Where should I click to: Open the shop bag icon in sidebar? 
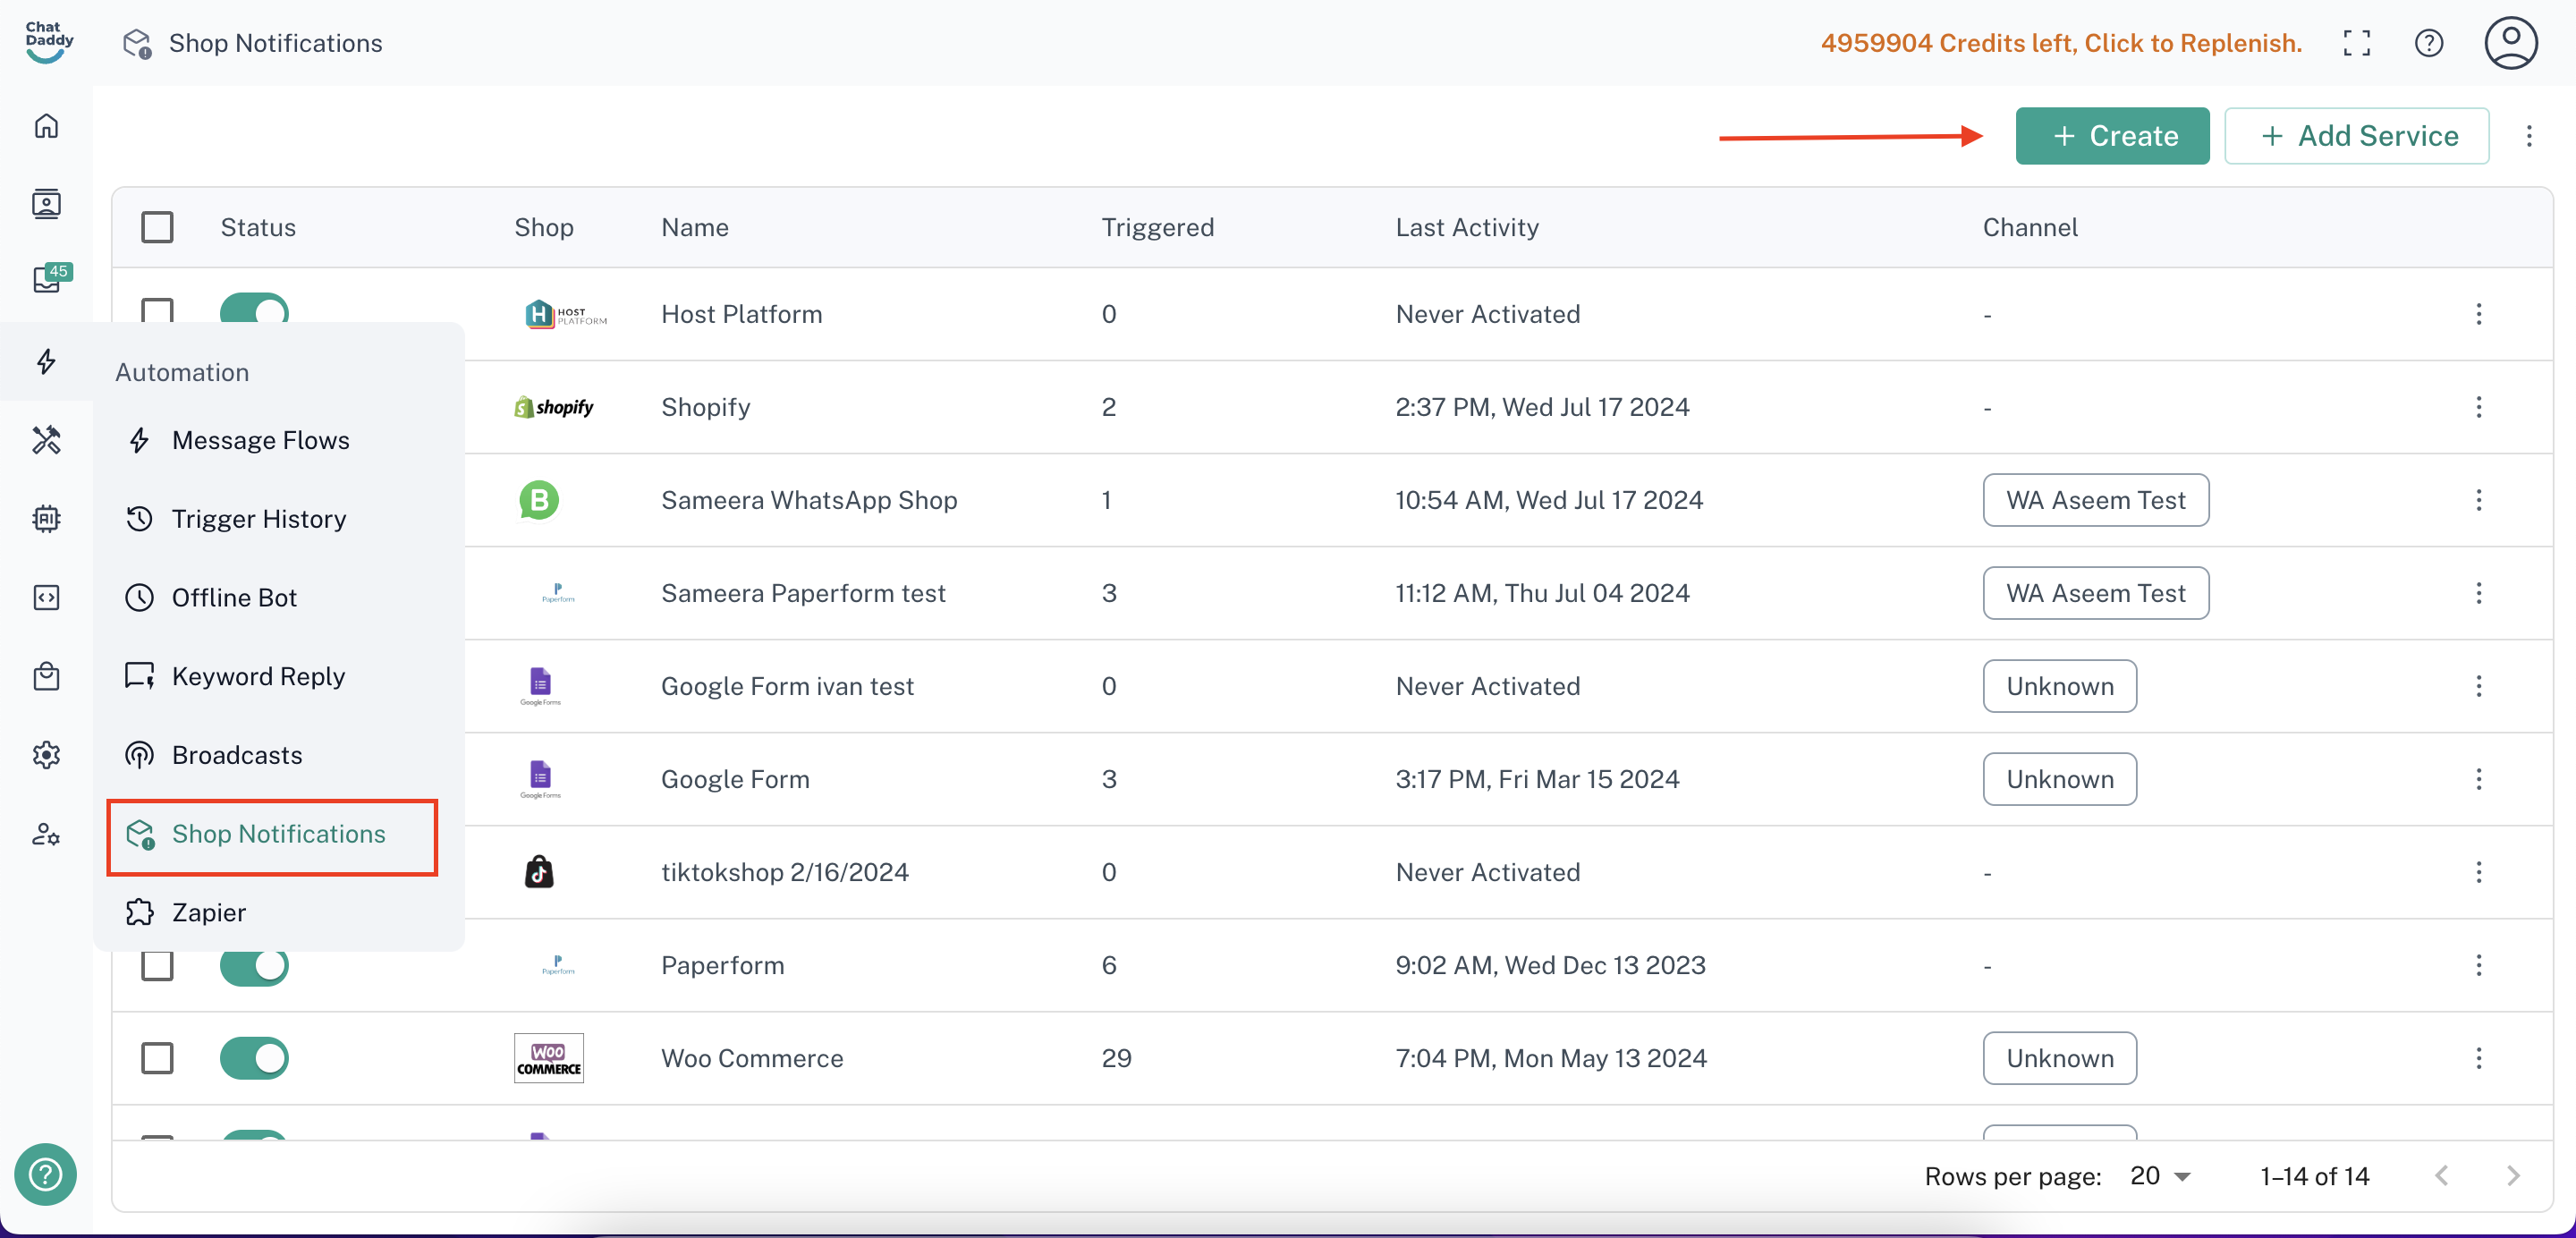pyautogui.click(x=46, y=676)
